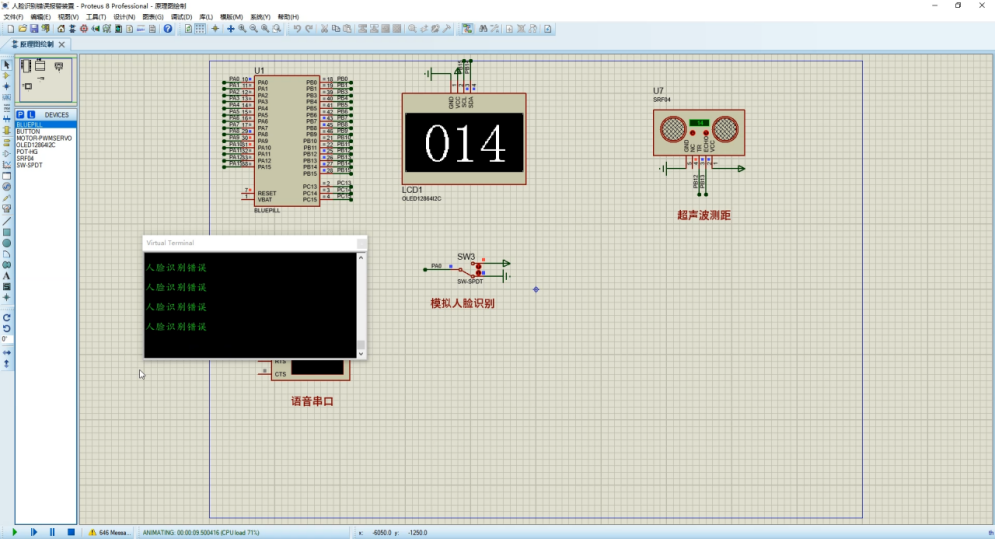Open the 调试(D) menu
This screenshot has height=539, width=995.
pyautogui.click(x=181, y=17)
